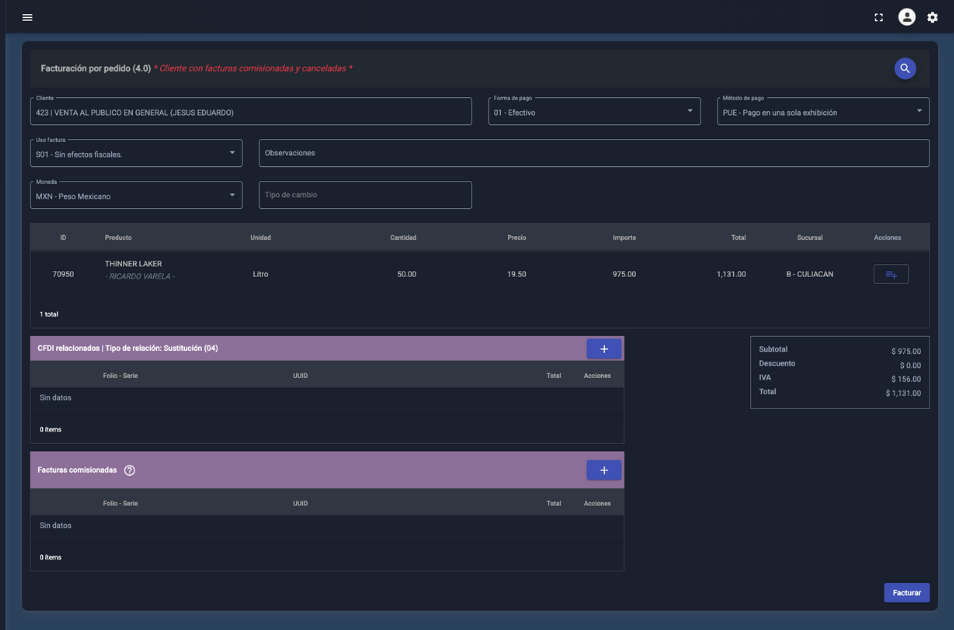Click into the Observaciones field

pos(593,153)
